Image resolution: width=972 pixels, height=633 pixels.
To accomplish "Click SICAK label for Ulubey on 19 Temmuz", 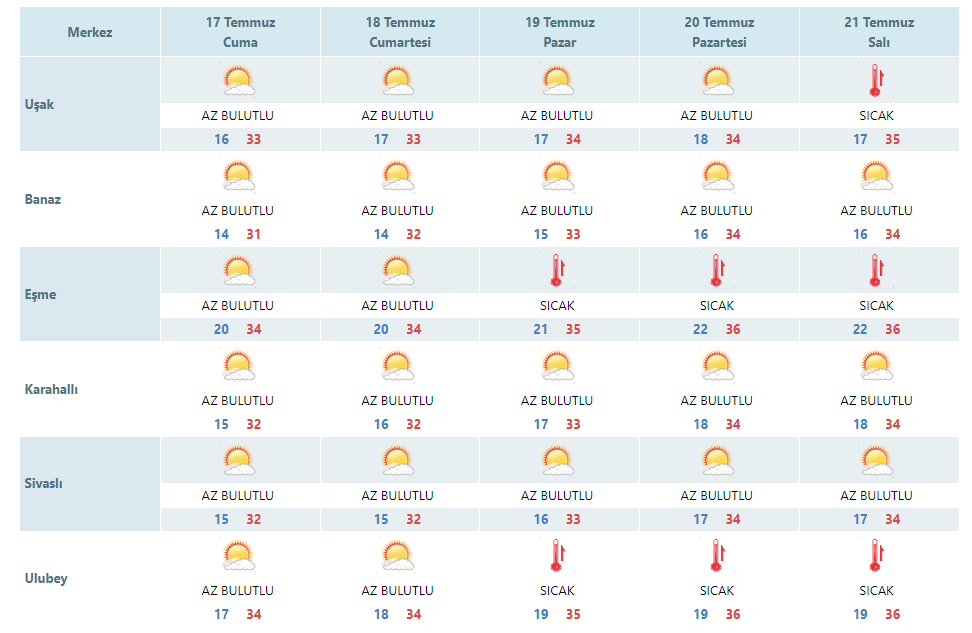I will click(557, 591).
